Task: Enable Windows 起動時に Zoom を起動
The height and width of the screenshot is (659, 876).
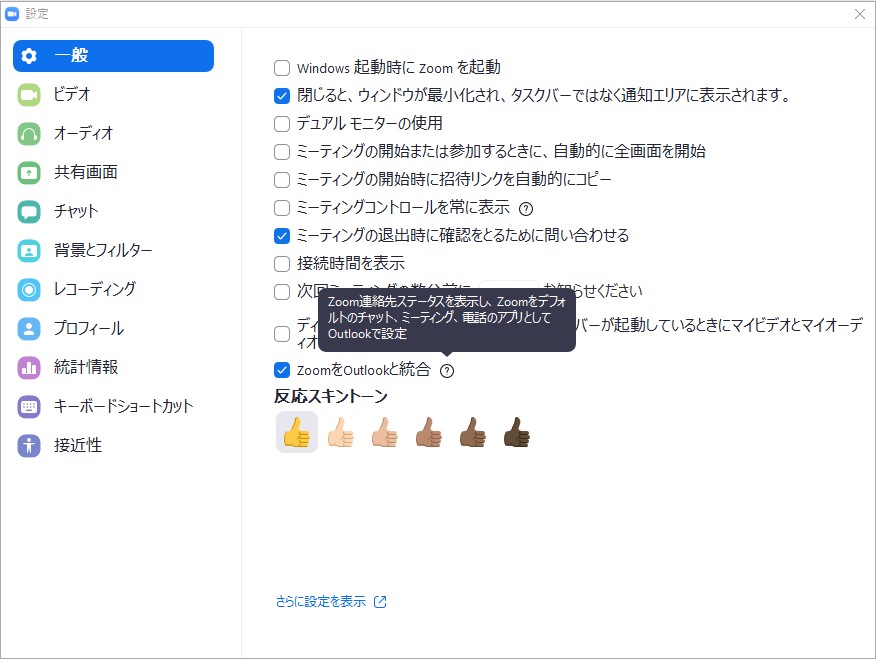Action: [x=281, y=67]
